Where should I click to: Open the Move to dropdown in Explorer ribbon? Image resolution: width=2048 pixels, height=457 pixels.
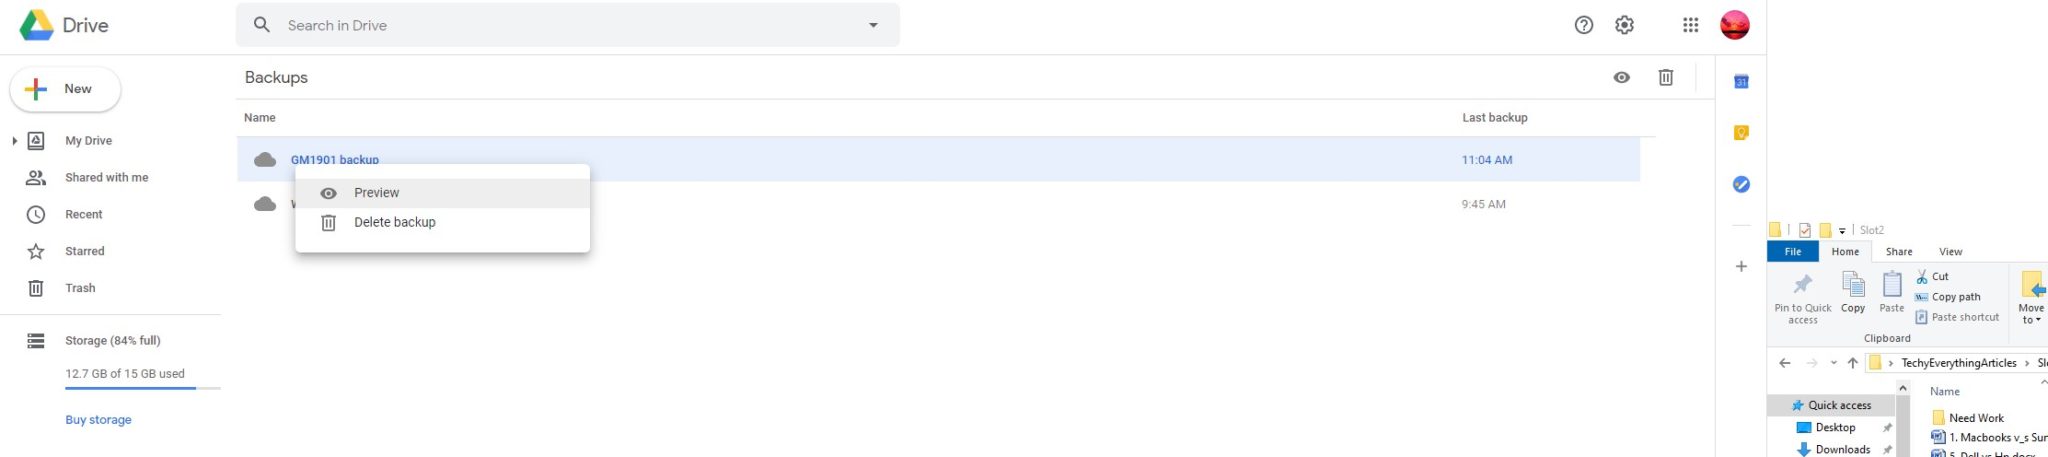point(2032,297)
